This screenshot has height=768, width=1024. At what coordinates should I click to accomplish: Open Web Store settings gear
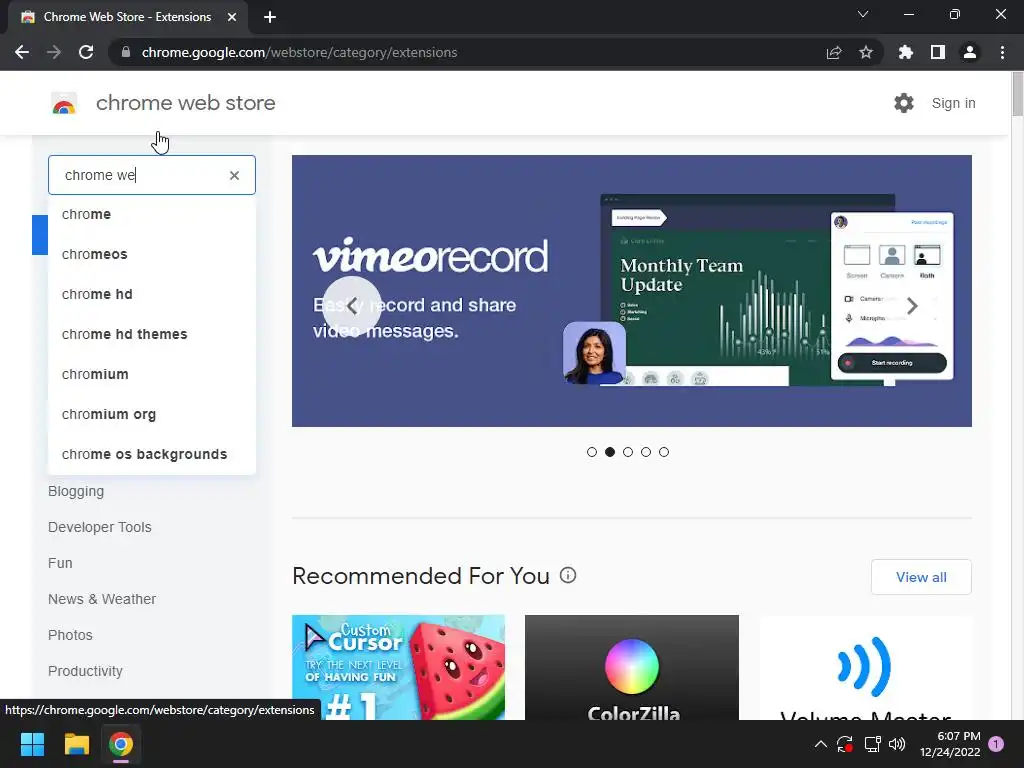tap(904, 103)
